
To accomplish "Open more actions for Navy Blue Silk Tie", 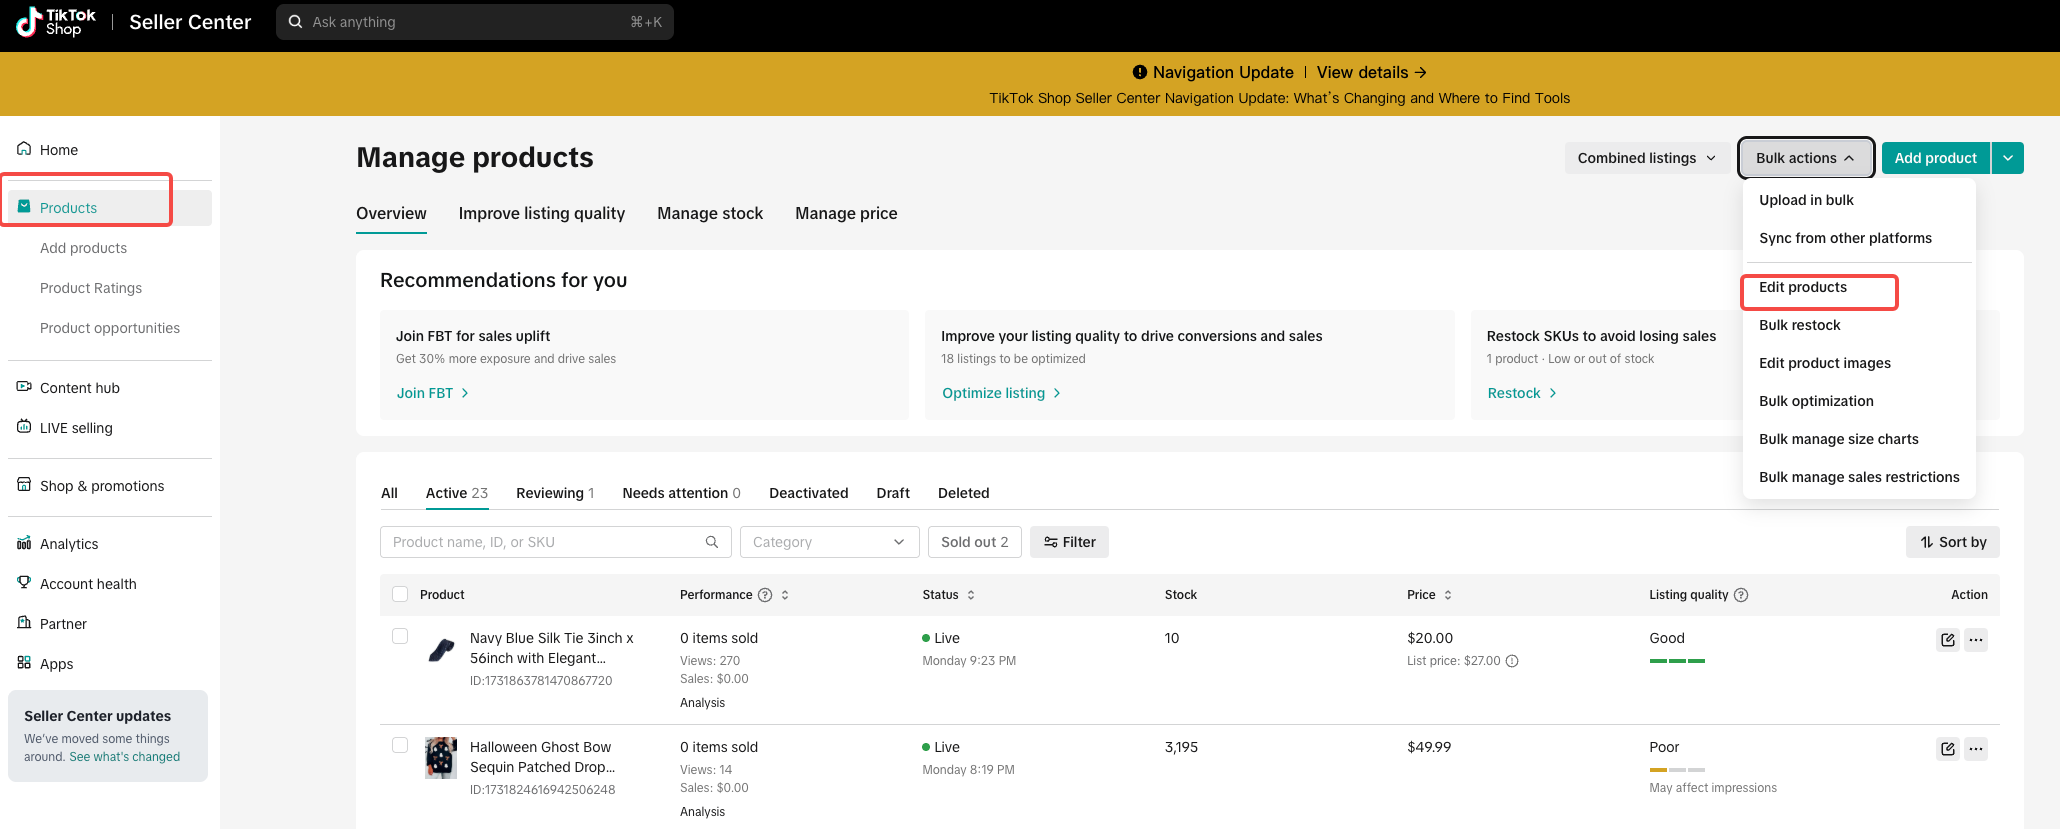I will (1976, 640).
